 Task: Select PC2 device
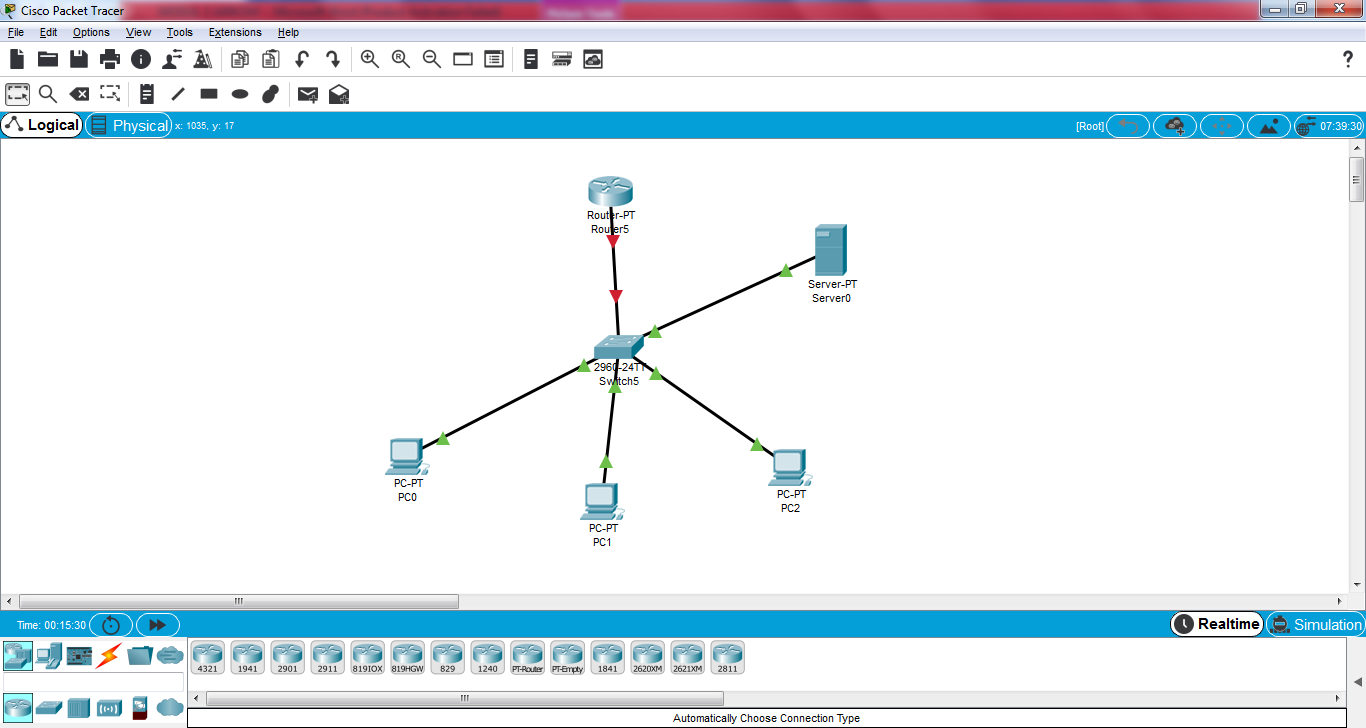(790, 467)
